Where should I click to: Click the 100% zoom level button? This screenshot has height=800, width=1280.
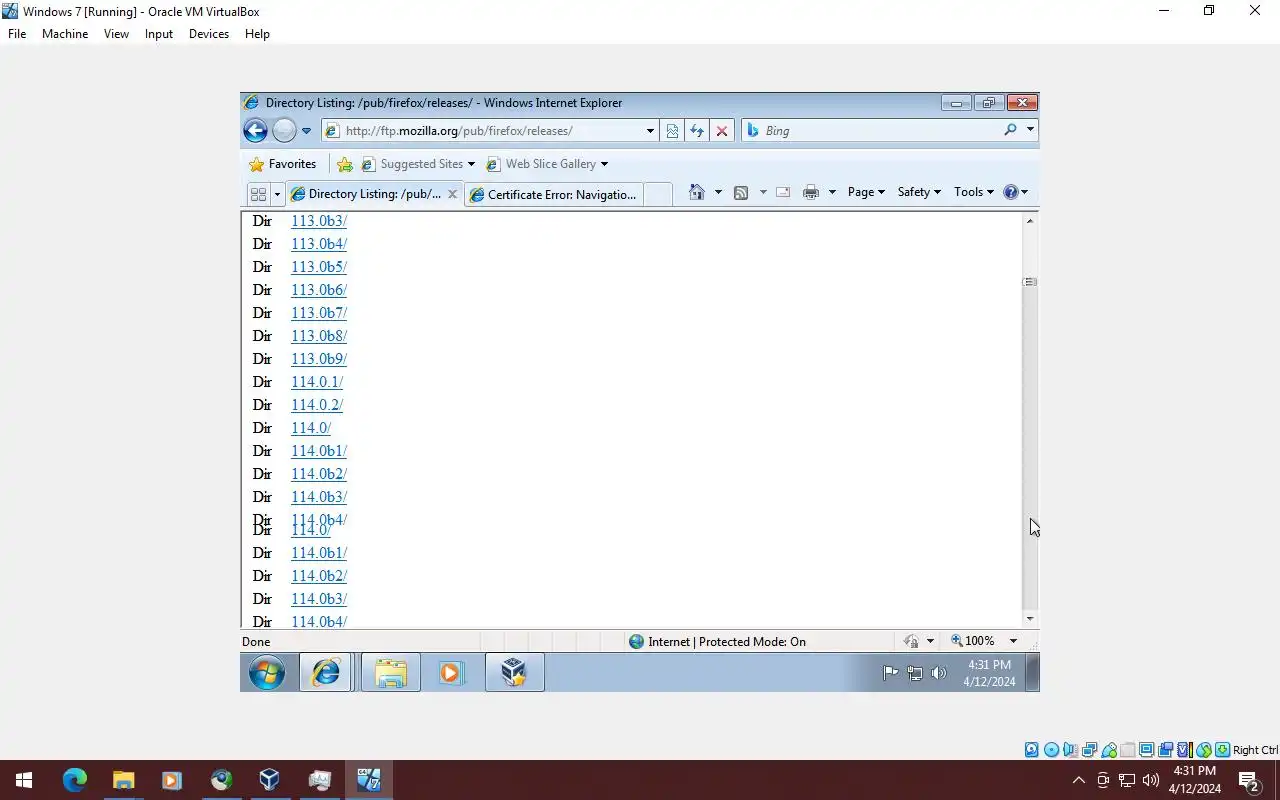[974, 641]
